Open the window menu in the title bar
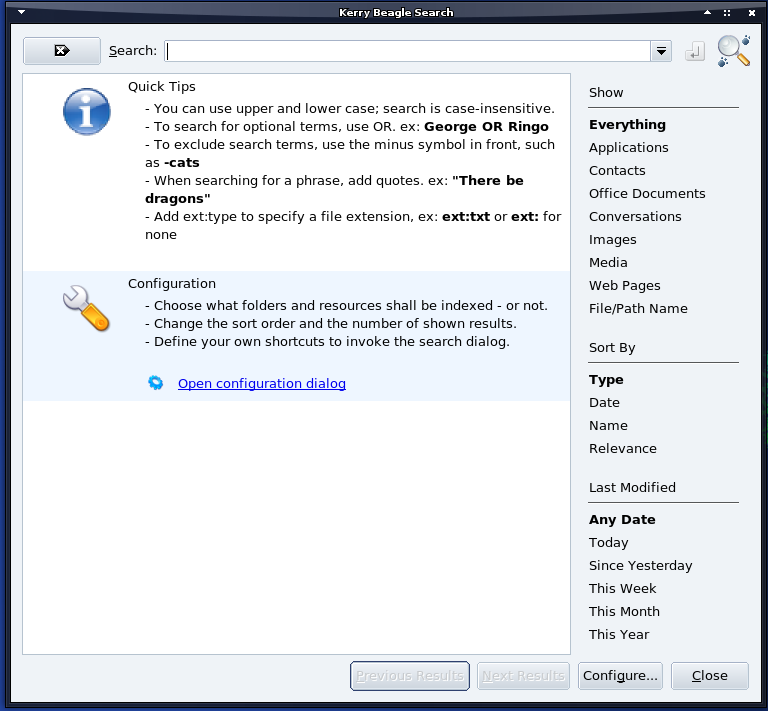 click(x=22, y=12)
